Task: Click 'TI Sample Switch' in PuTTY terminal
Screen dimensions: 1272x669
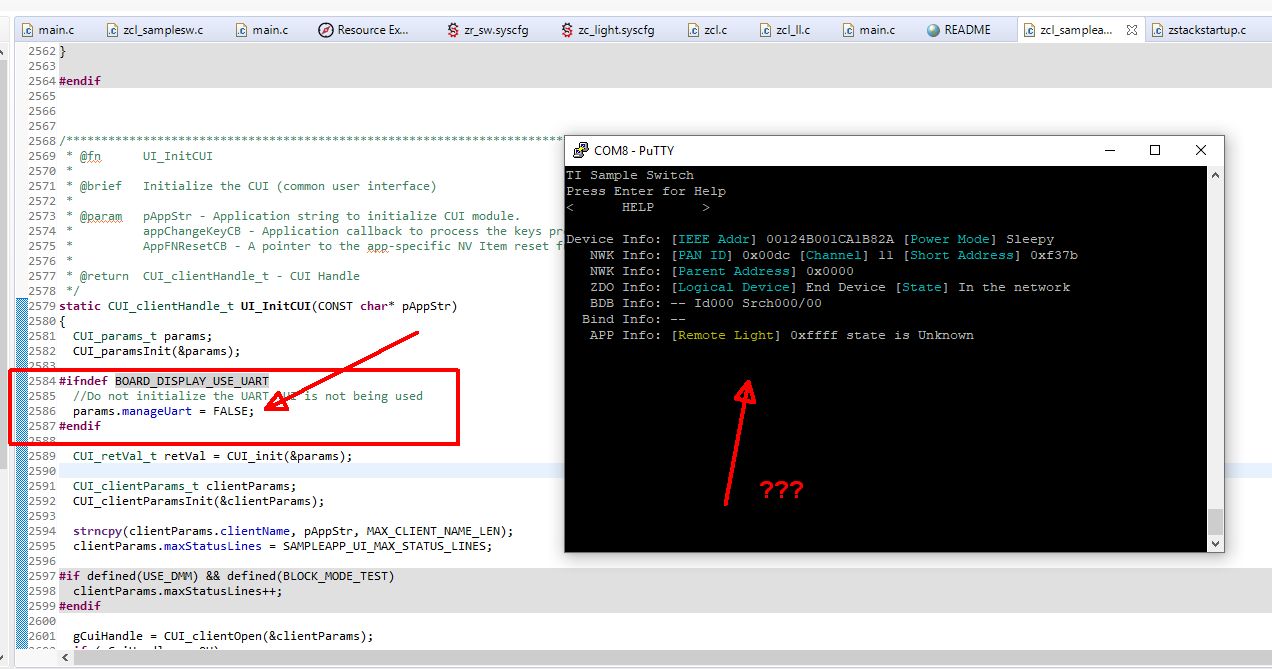Action: pyautogui.click(x=630, y=175)
